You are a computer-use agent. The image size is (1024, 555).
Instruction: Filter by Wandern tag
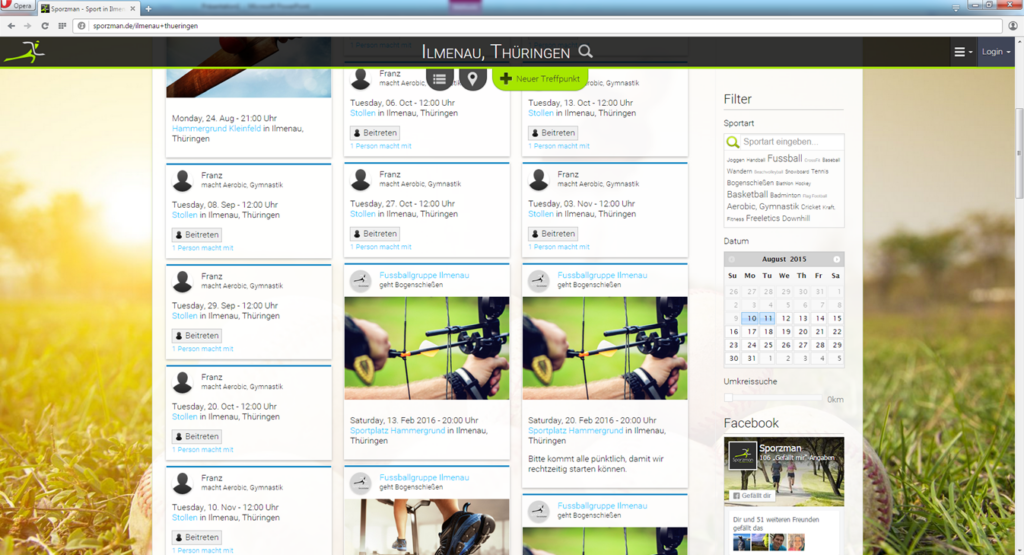[739, 171]
